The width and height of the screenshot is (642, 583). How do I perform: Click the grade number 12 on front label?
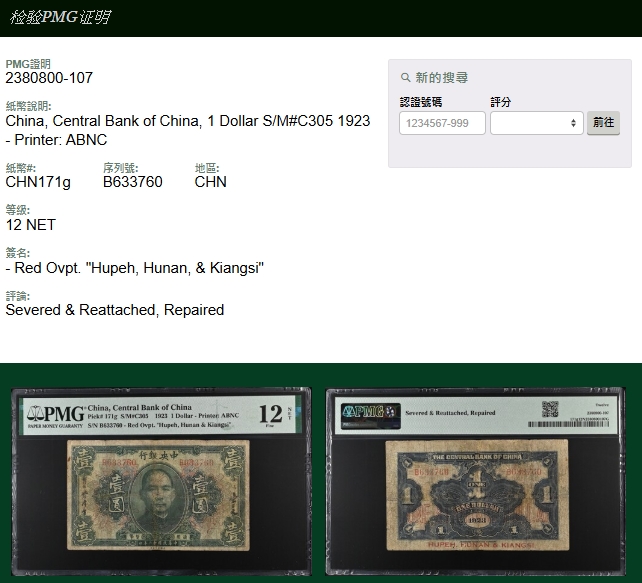pyautogui.click(x=270, y=413)
